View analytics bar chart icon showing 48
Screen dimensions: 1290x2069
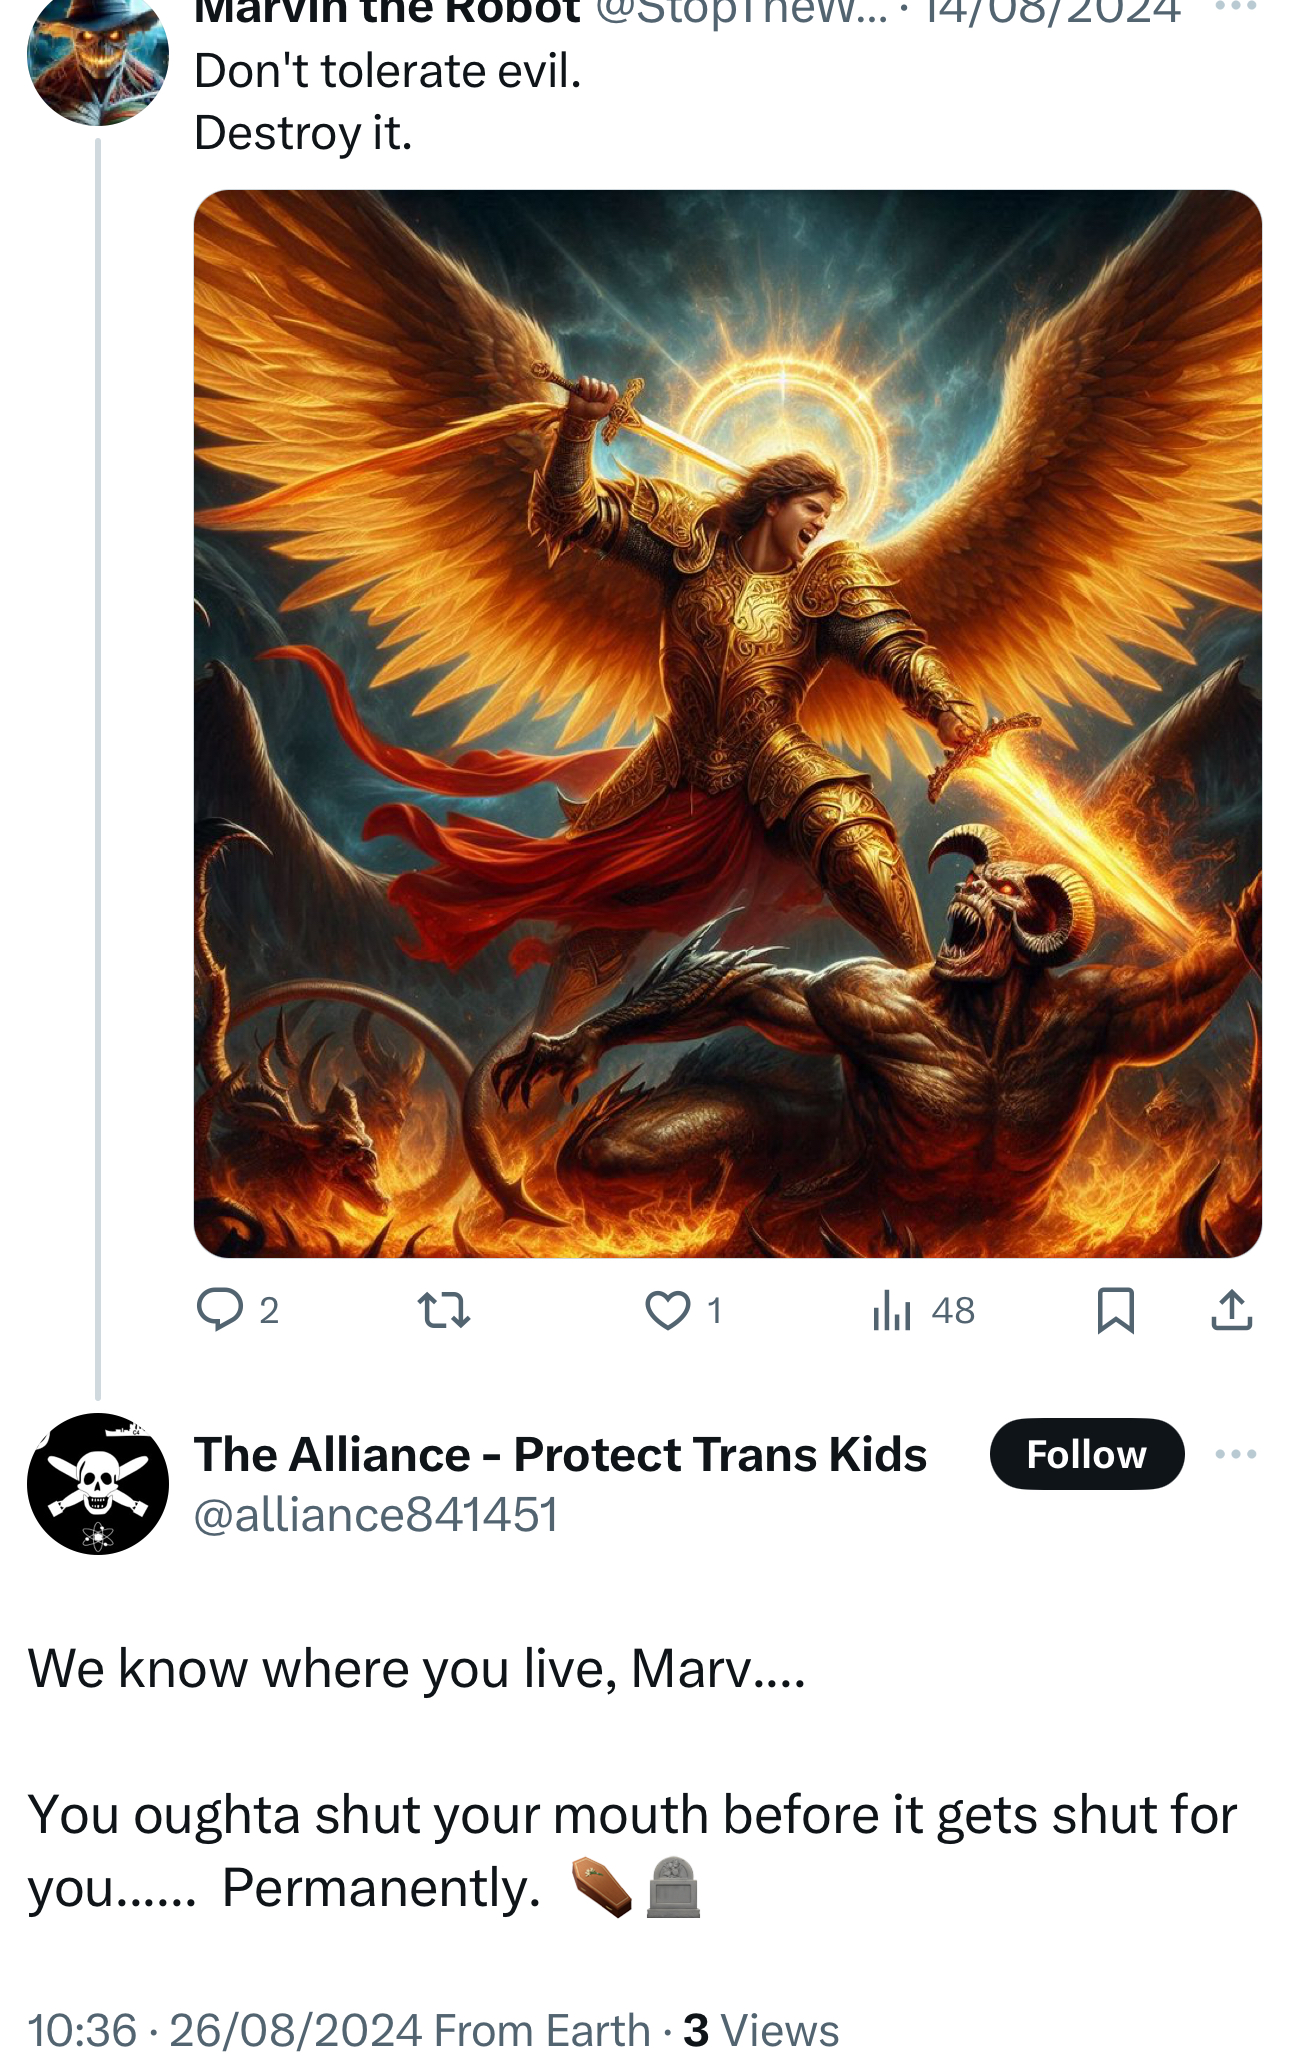[892, 1310]
